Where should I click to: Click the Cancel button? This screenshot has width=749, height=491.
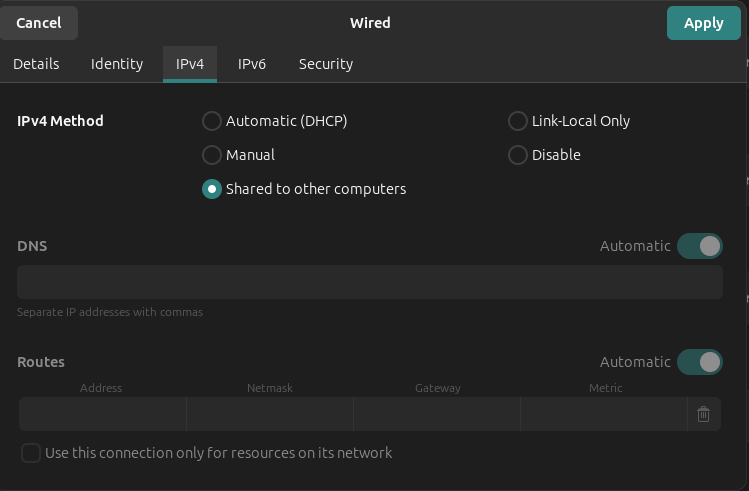(x=39, y=23)
